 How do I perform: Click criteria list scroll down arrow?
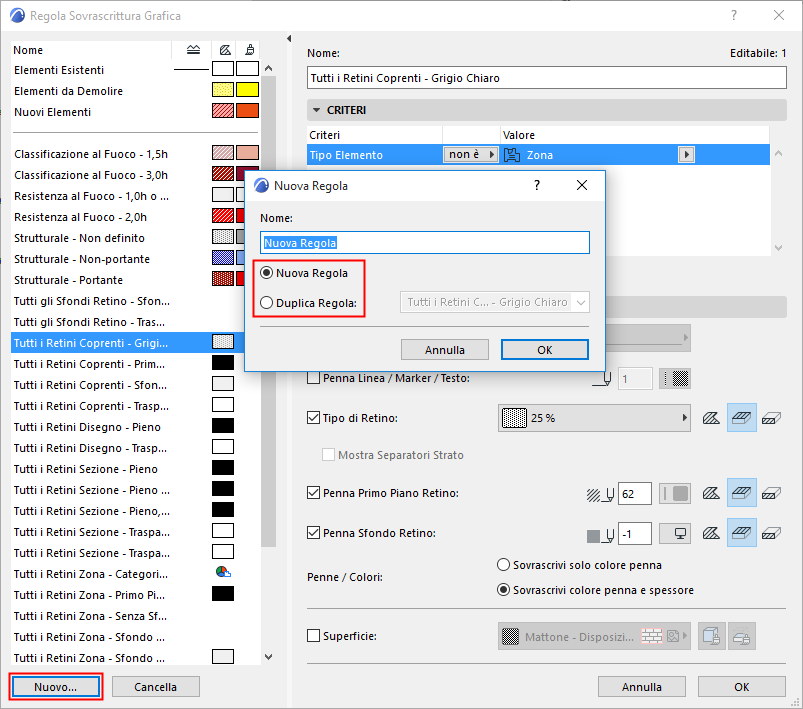click(778, 248)
